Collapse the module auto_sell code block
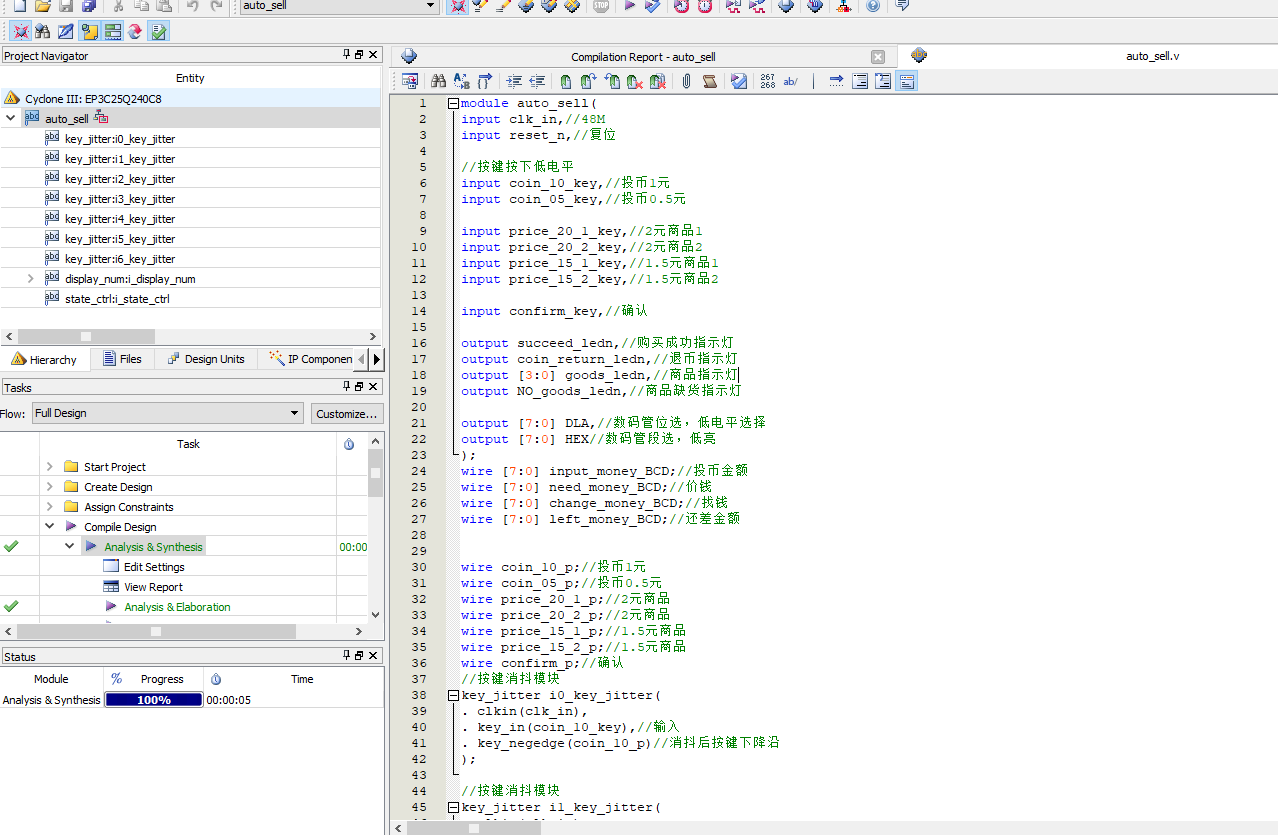This screenshot has width=1278, height=835. (454, 103)
